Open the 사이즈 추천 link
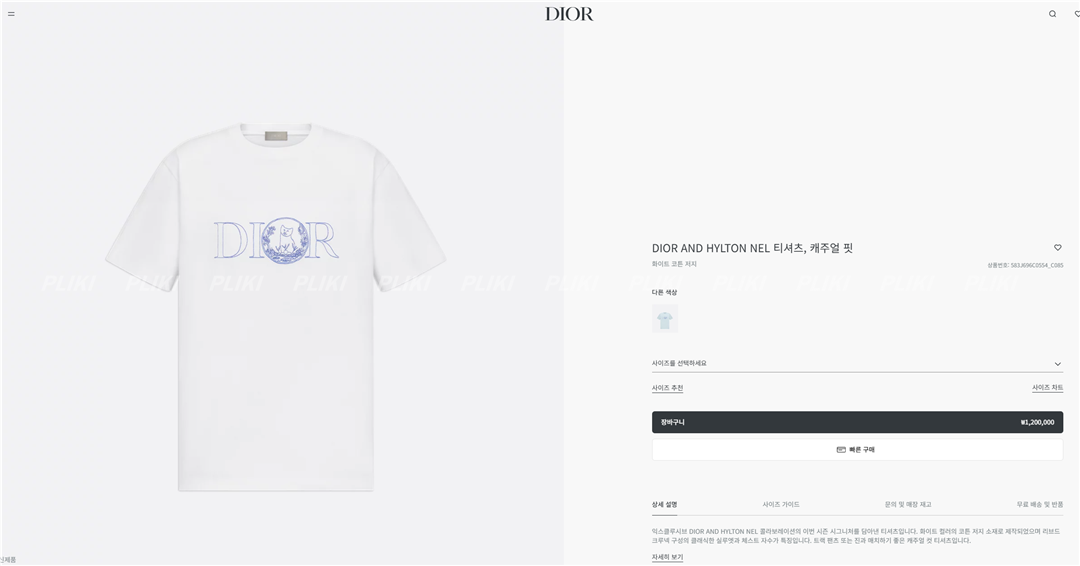Screen dimensions: 1080x566 [667, 388]
